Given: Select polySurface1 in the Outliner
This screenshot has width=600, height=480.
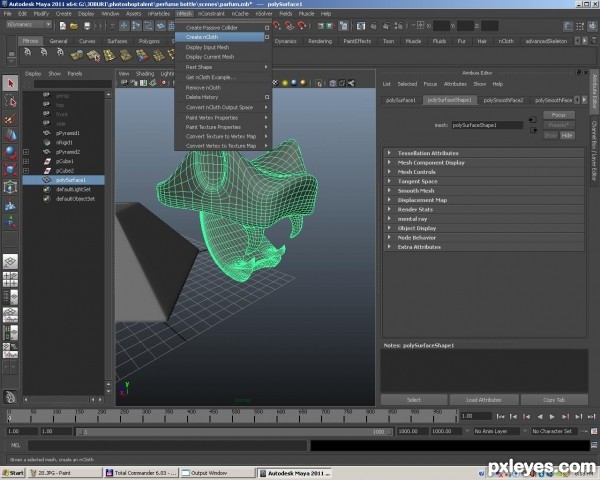Looking at the screenshot, I should (x=64, y=180).
